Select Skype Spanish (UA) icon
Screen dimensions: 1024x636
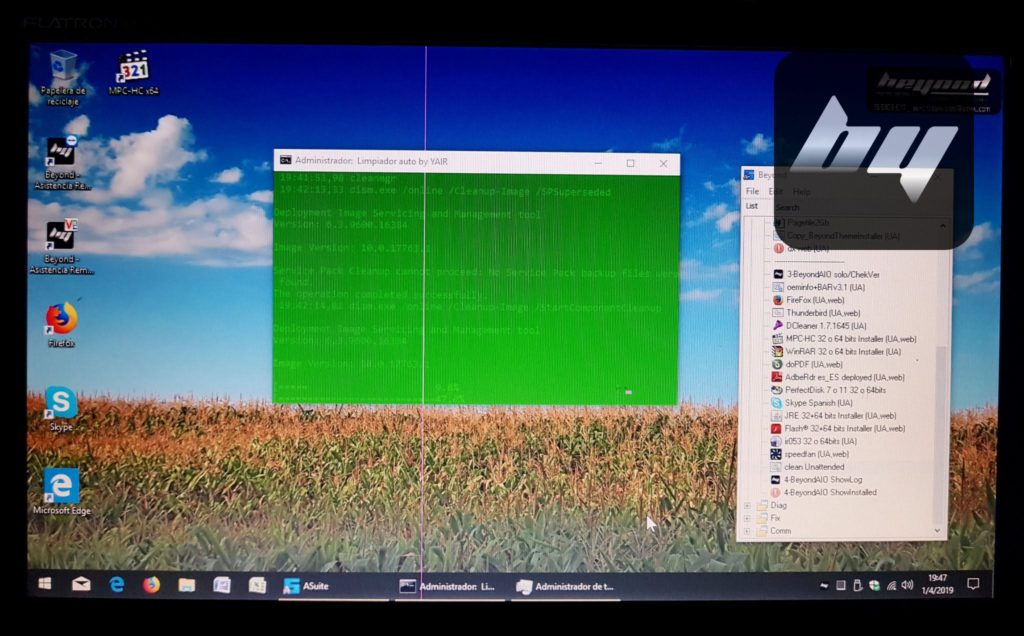coord(776,402)
